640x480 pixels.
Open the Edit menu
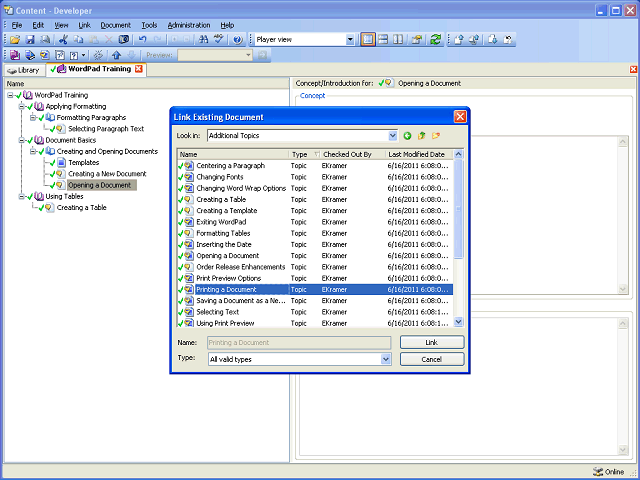click(38, 25)
